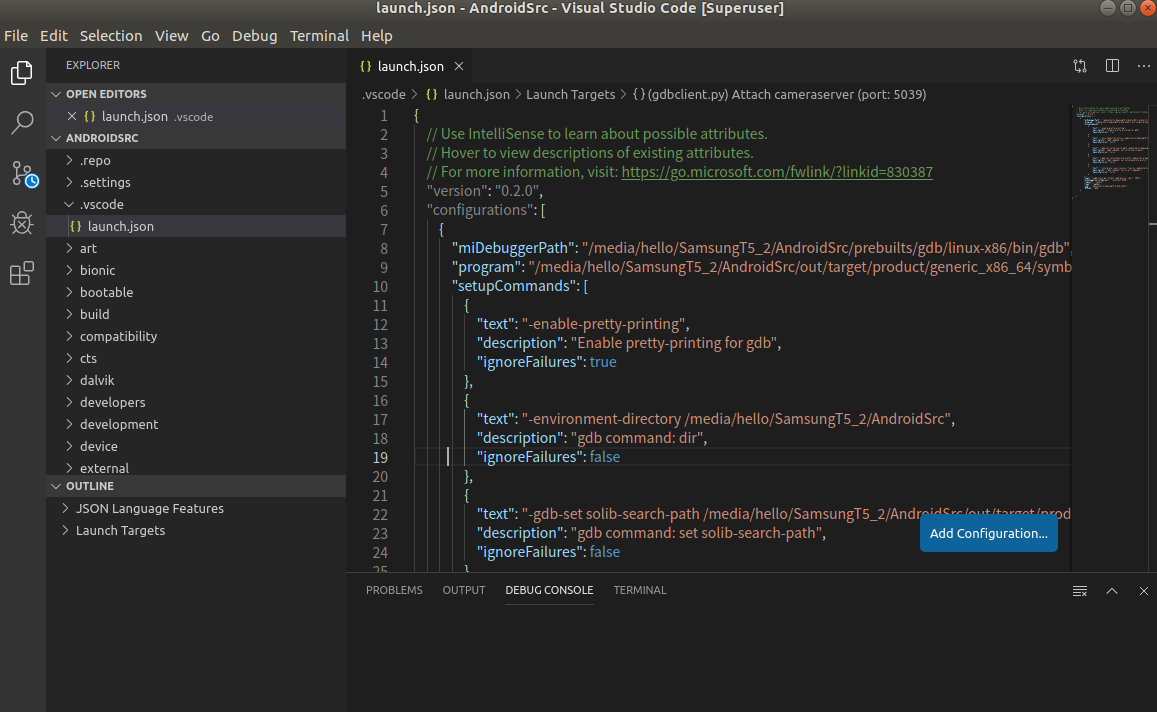
Task: Switch to the TERMINAL tab
Action: (x=639, y=590)
